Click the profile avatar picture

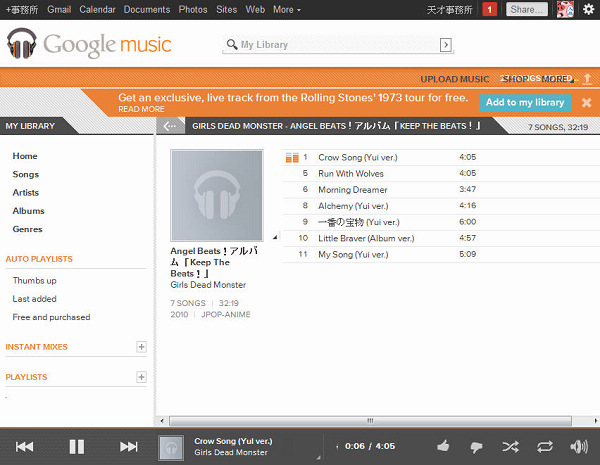point(565,9)
